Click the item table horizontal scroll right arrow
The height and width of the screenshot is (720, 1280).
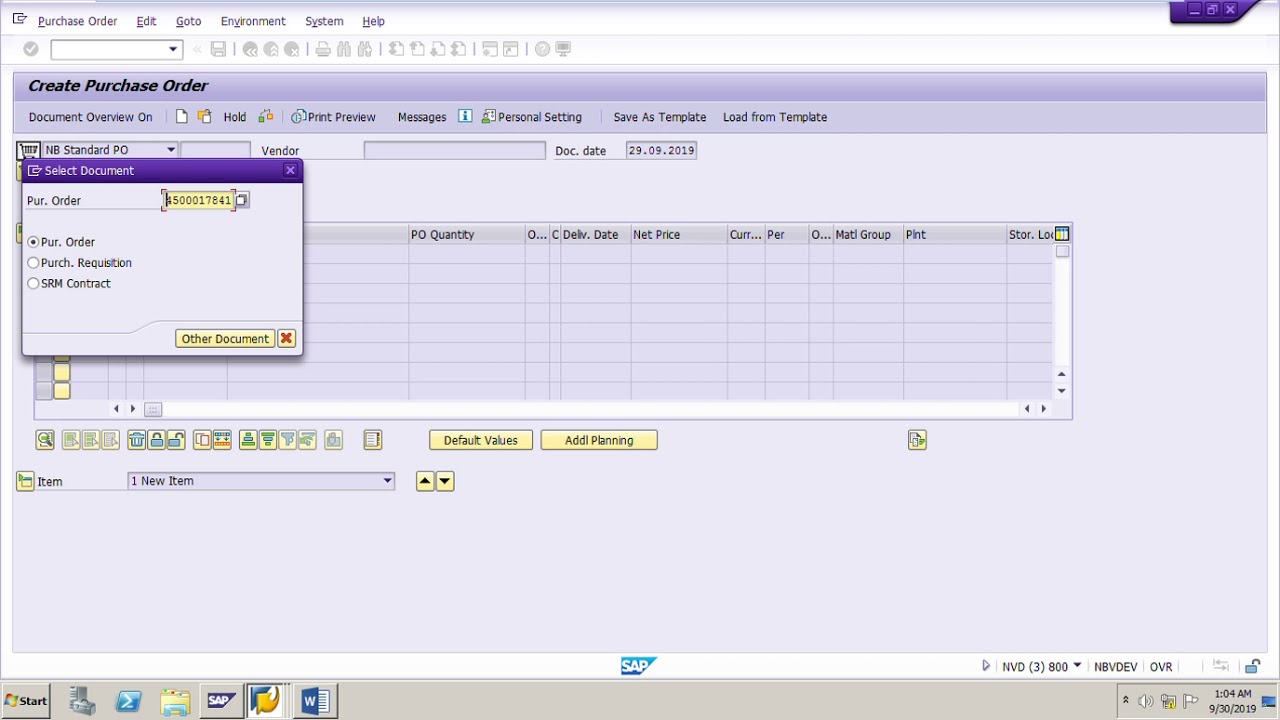coord(1044,409)
